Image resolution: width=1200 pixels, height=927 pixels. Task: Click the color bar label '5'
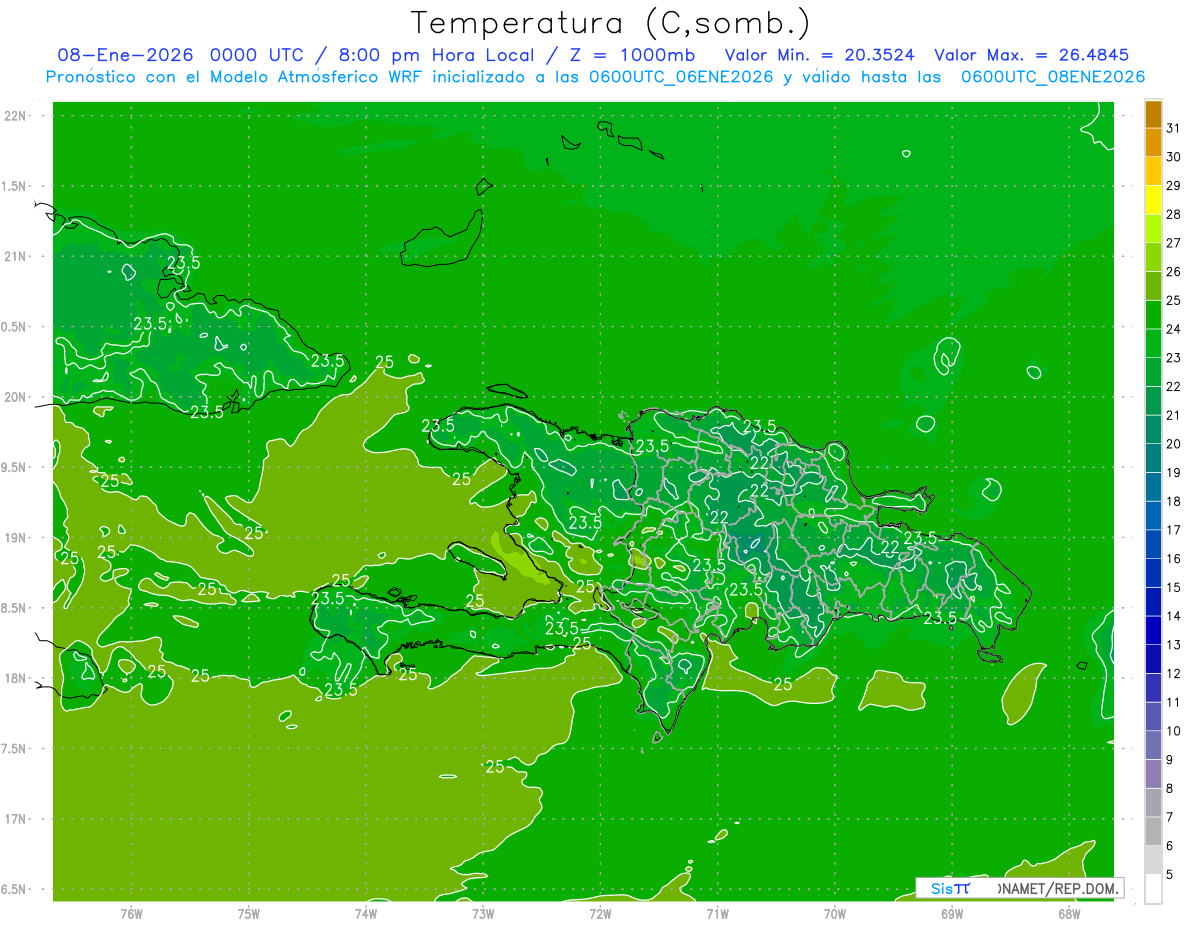[1170, 874]
